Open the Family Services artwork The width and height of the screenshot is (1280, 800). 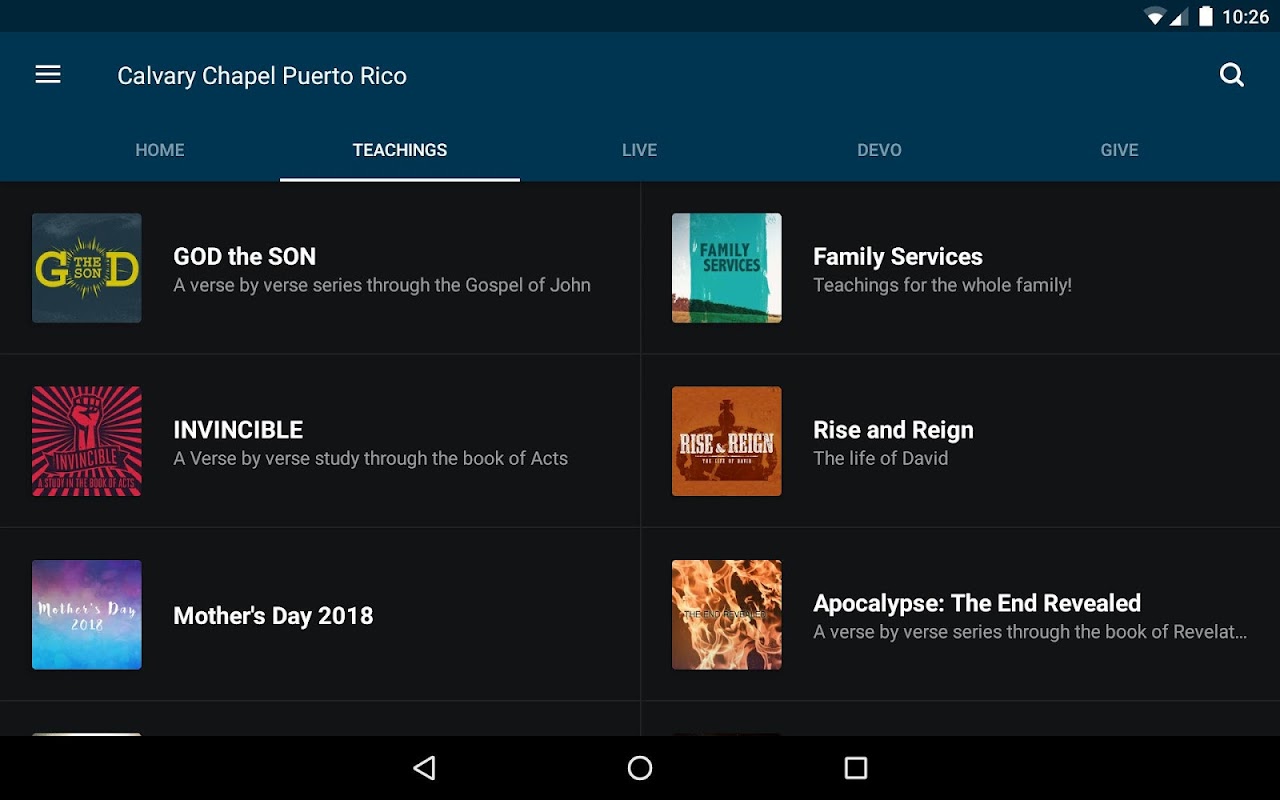(x=727, y=268)
